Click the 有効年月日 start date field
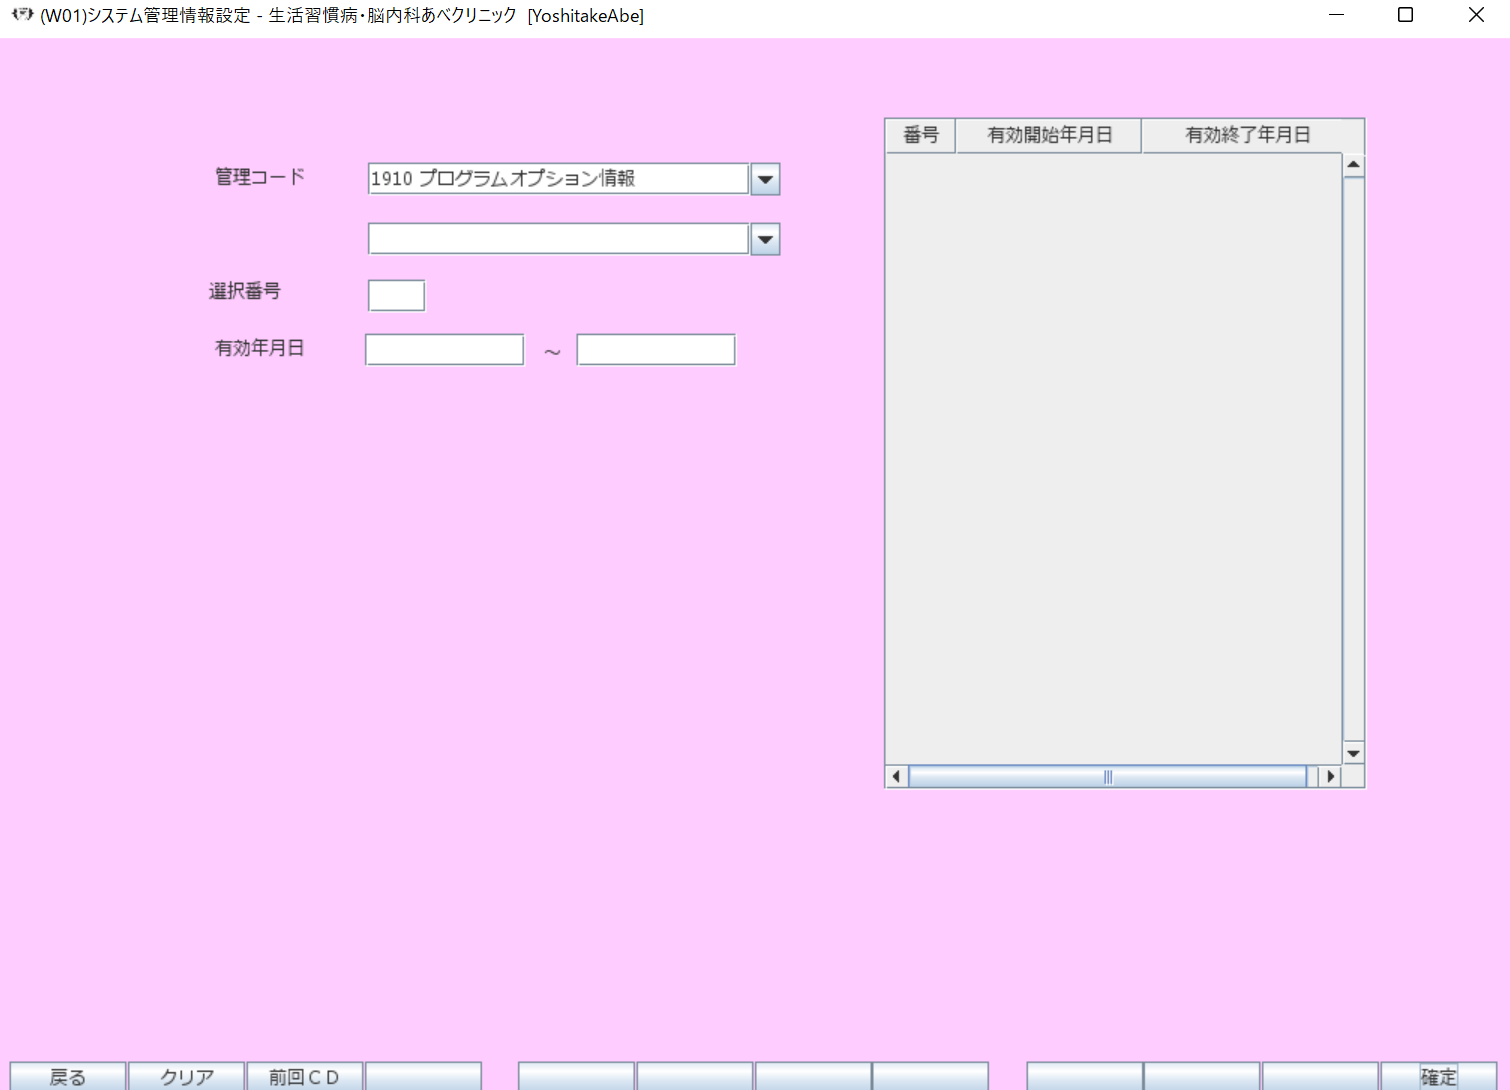 [x=444, y=350]
